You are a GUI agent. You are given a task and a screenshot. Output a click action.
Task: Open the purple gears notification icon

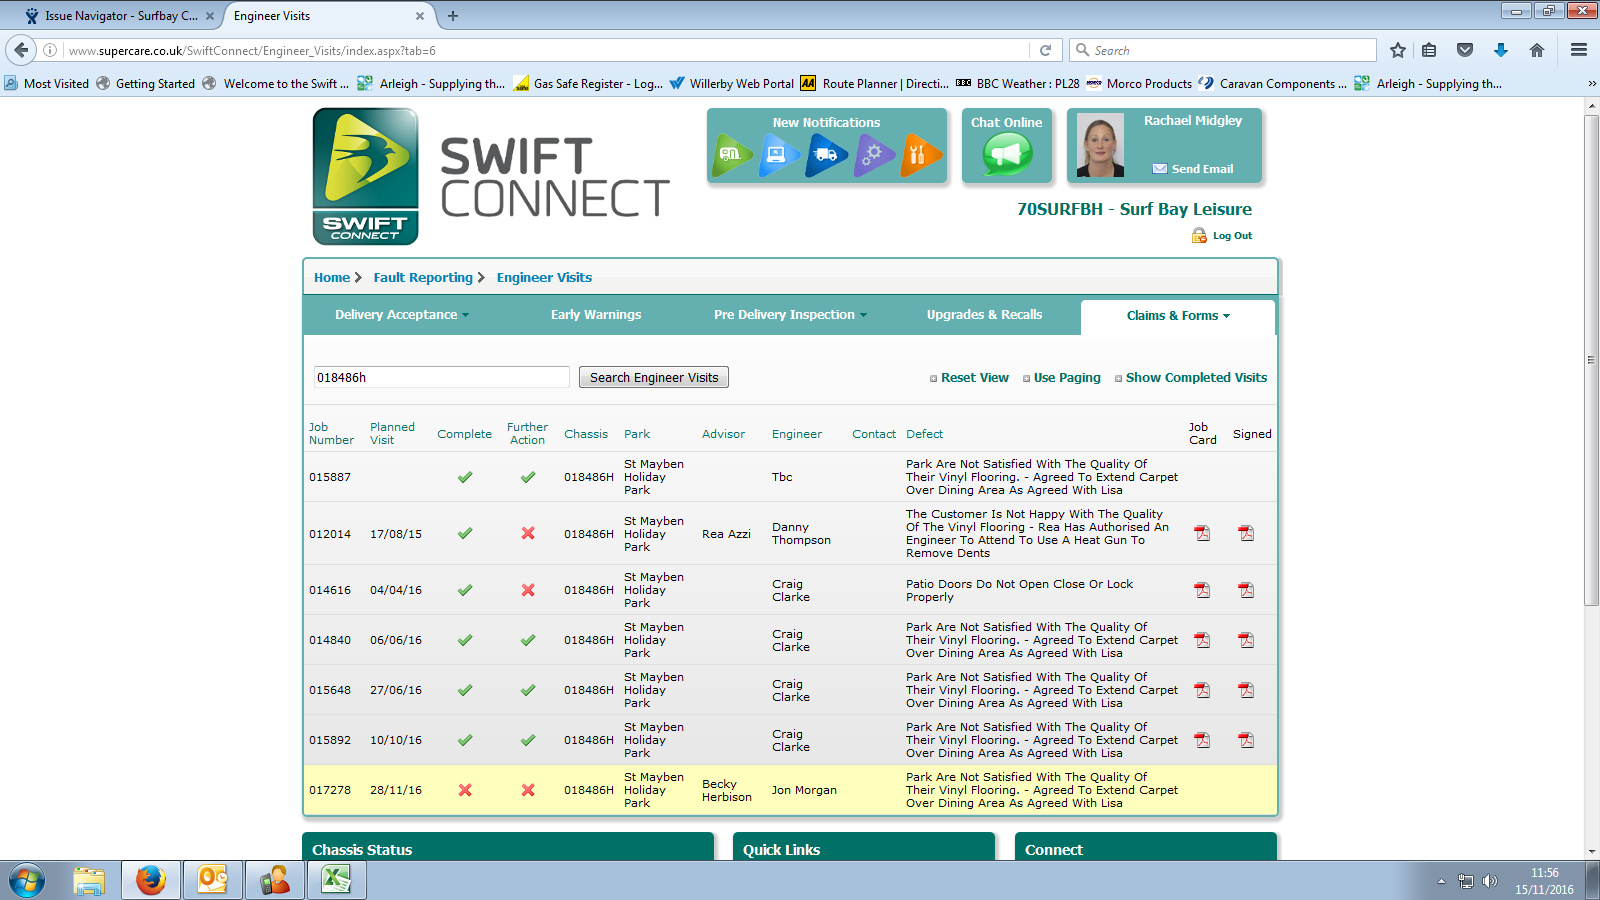click(x=873, y=155)
